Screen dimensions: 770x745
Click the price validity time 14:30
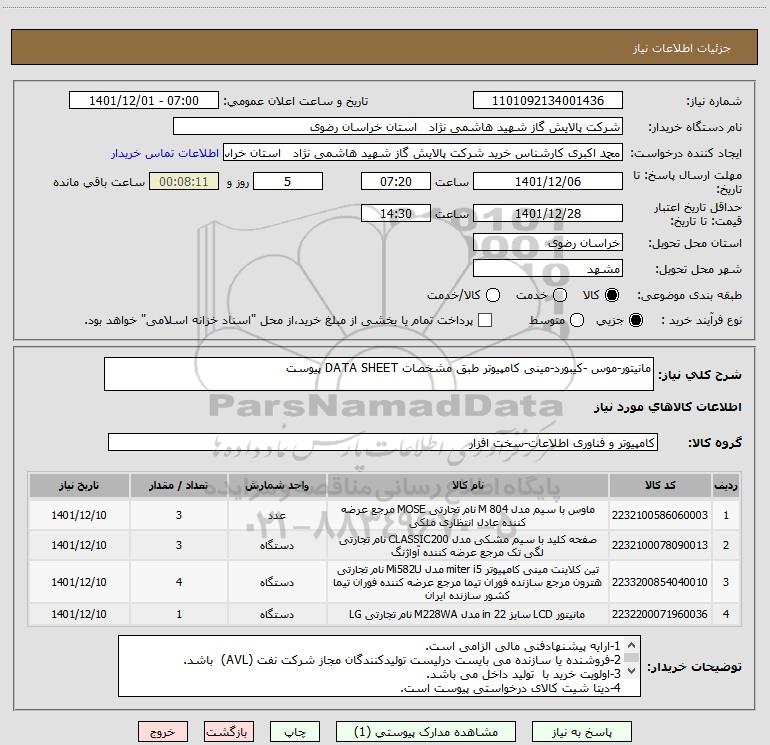pyautogui.click(x=396, y=213)
